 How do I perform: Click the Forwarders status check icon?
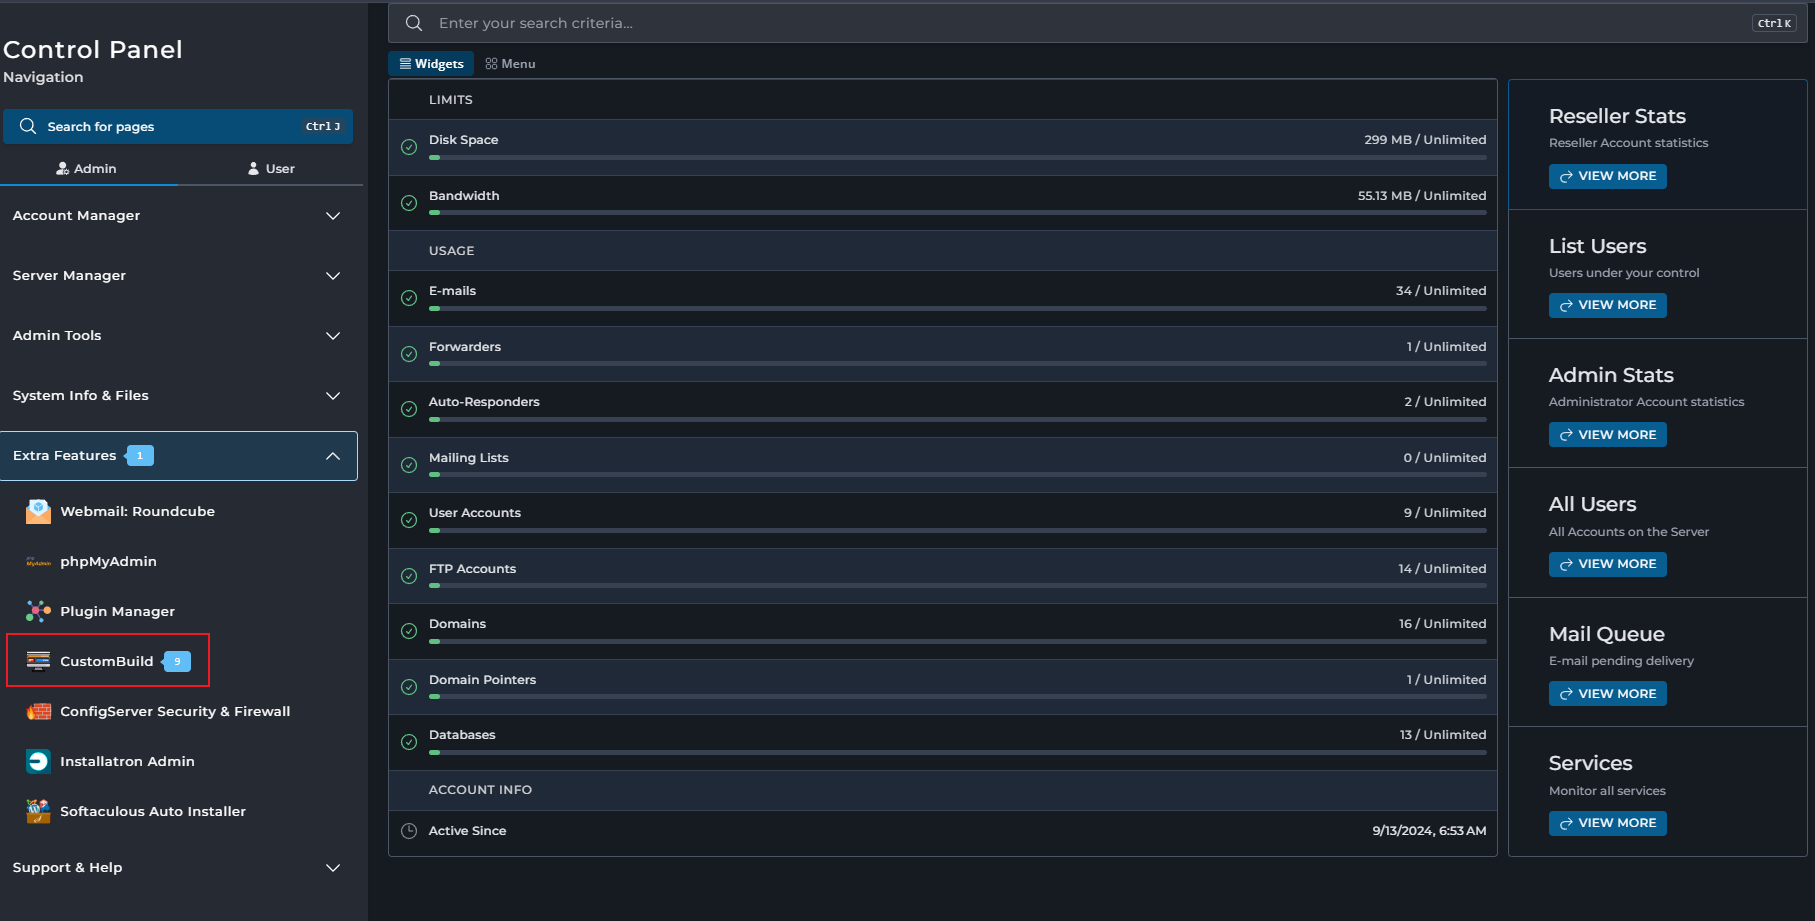pyautogui.click(x=409, y=354)
